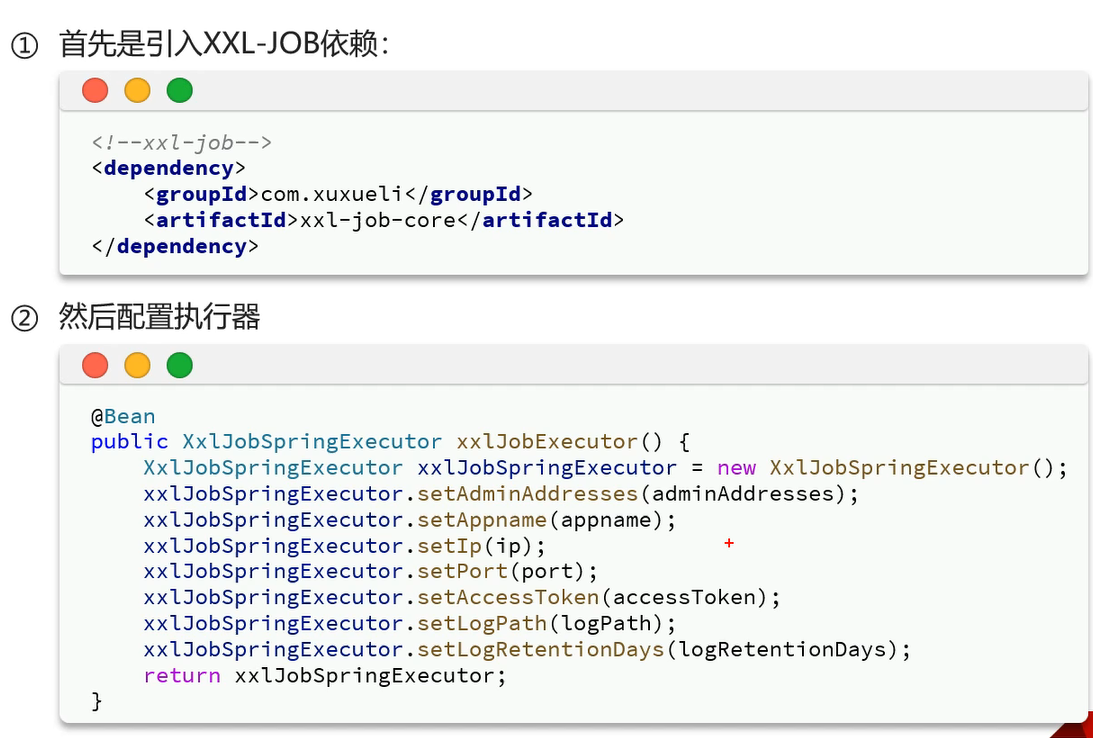
Task: Click the 'public' keyword in the method signature
Action: [130, 442]
